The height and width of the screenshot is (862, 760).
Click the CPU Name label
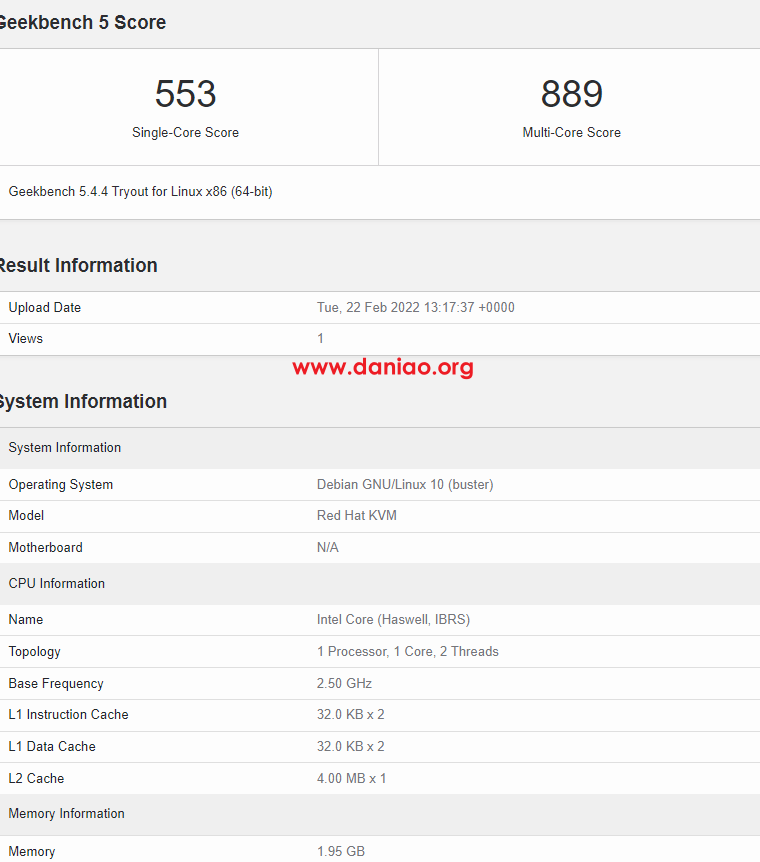pos(25,620)
